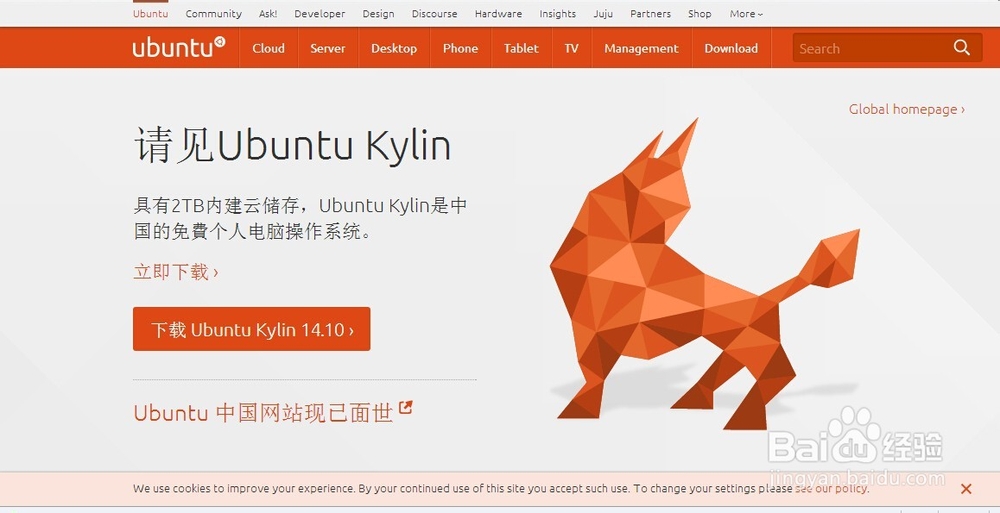Select the Ubuntu tab in the top bar
The height and width of the screenshot is (513, 1000).
click(151, 13)
